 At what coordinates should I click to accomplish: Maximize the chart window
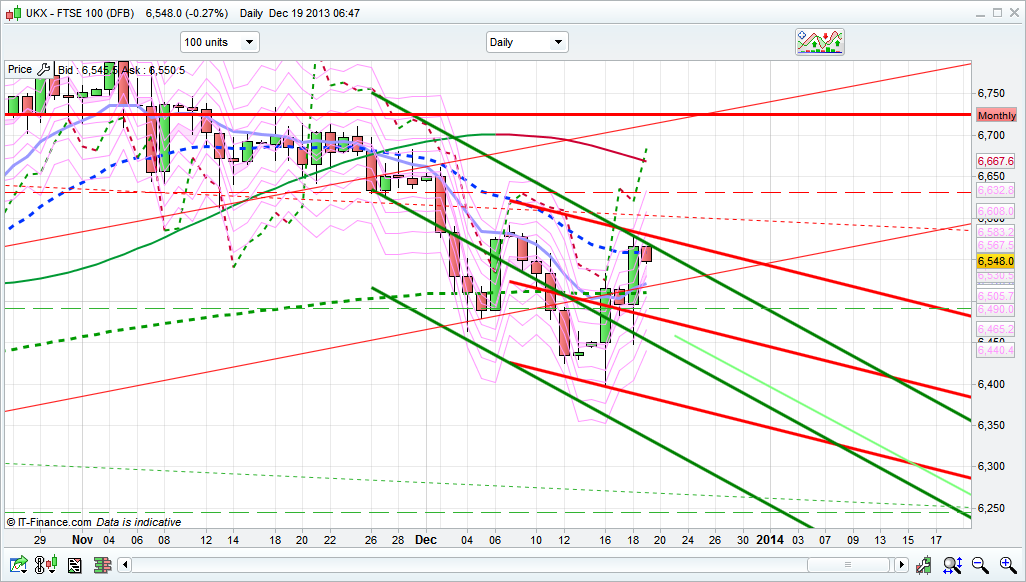tap(996, 13)
